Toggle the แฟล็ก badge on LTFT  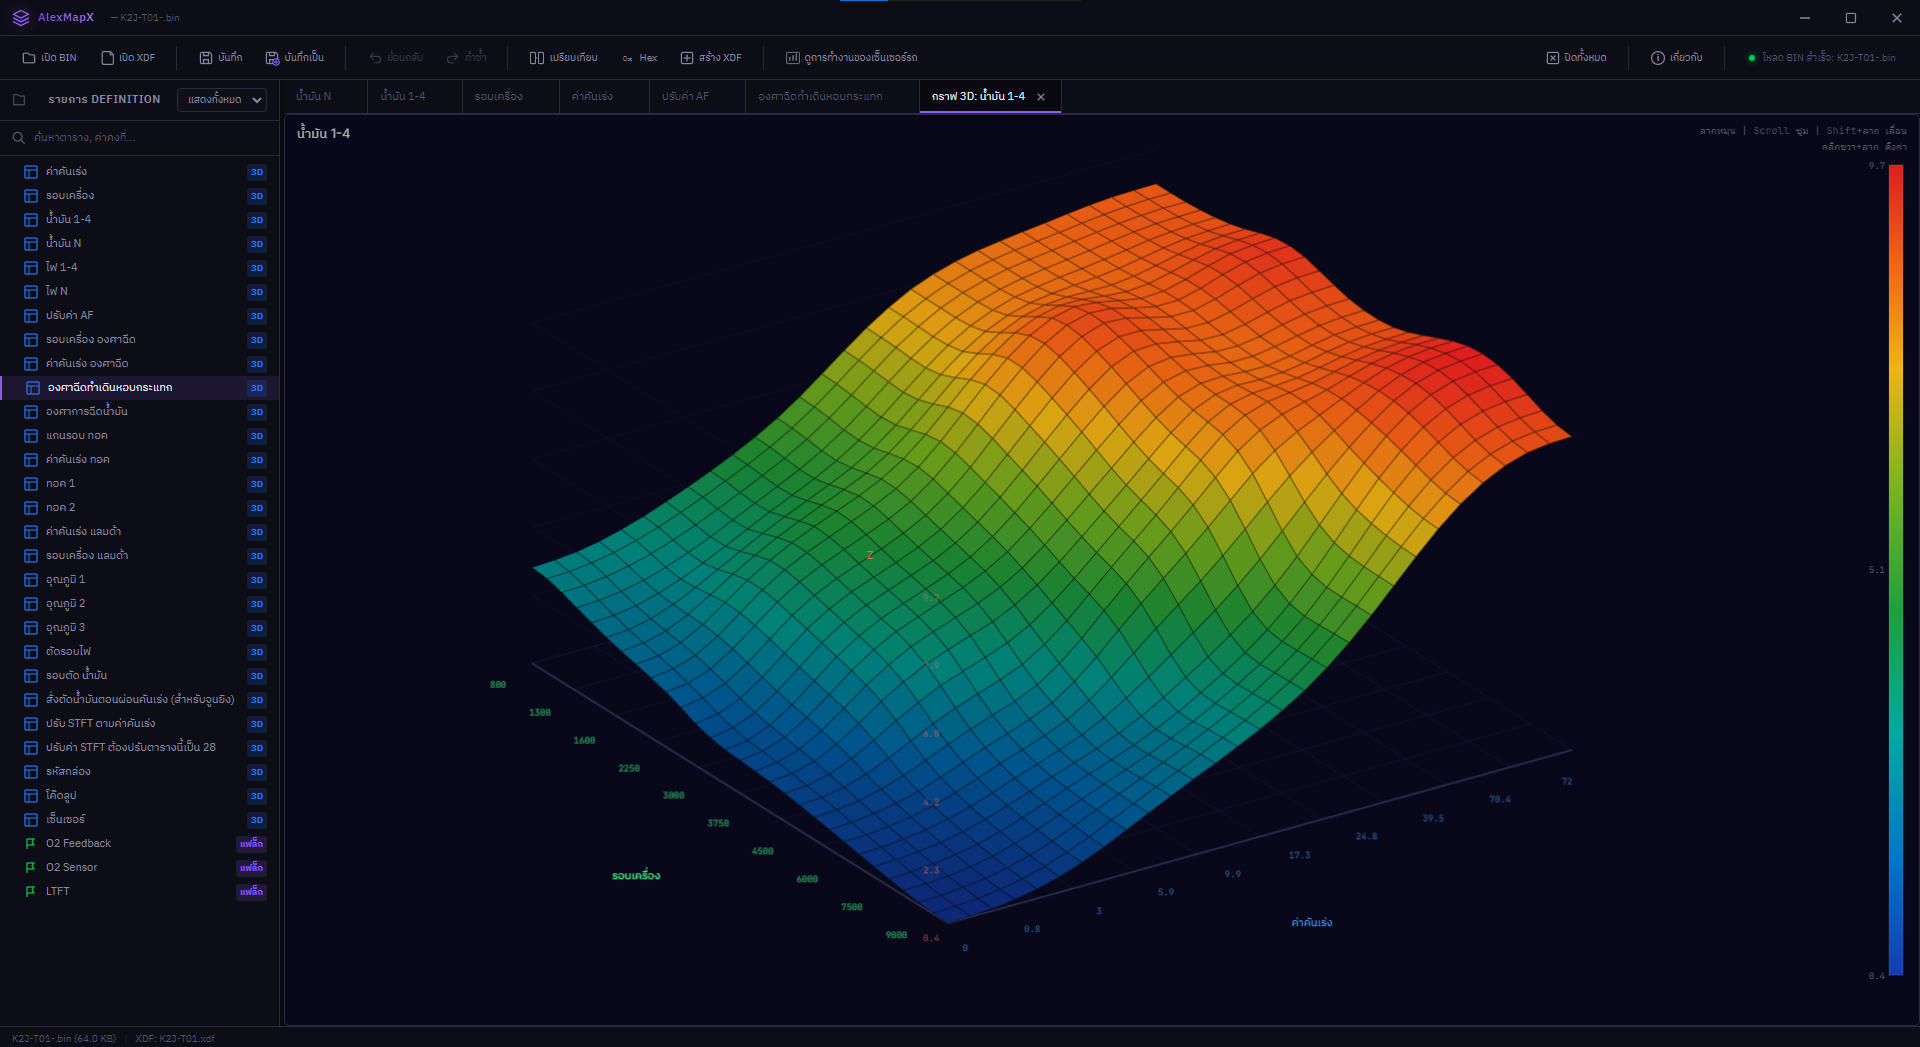(x=251, y=892)
